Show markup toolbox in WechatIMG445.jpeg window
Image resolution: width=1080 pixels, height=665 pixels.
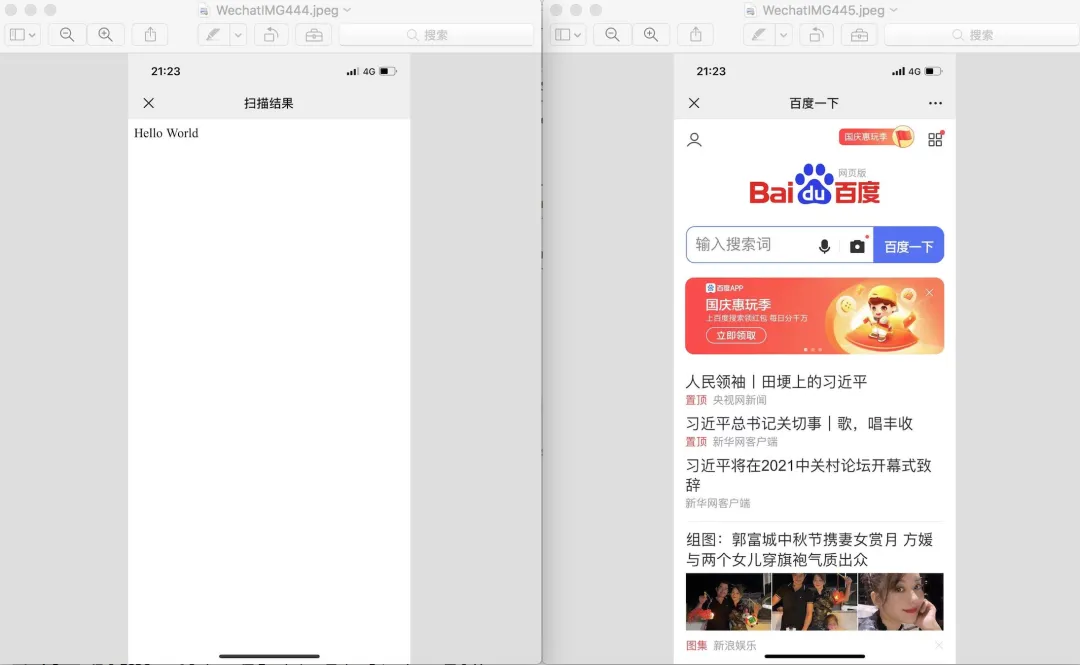[860, 34]
